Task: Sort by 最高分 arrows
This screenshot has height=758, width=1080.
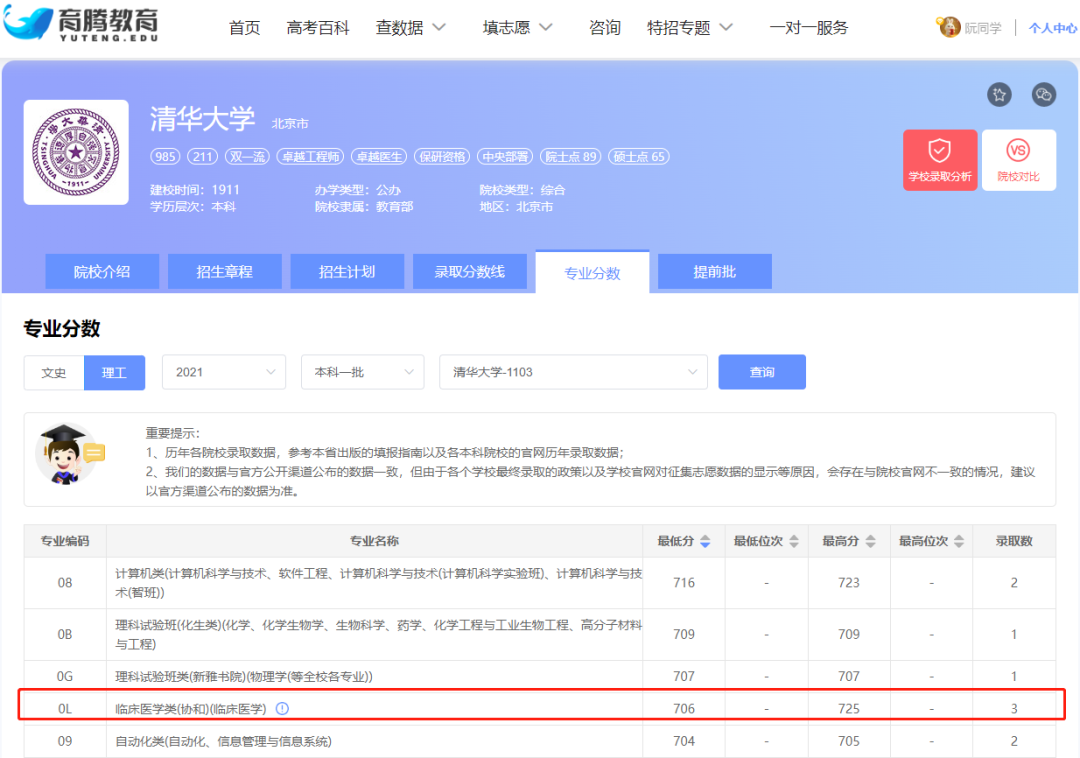Action: click(870, 541)
